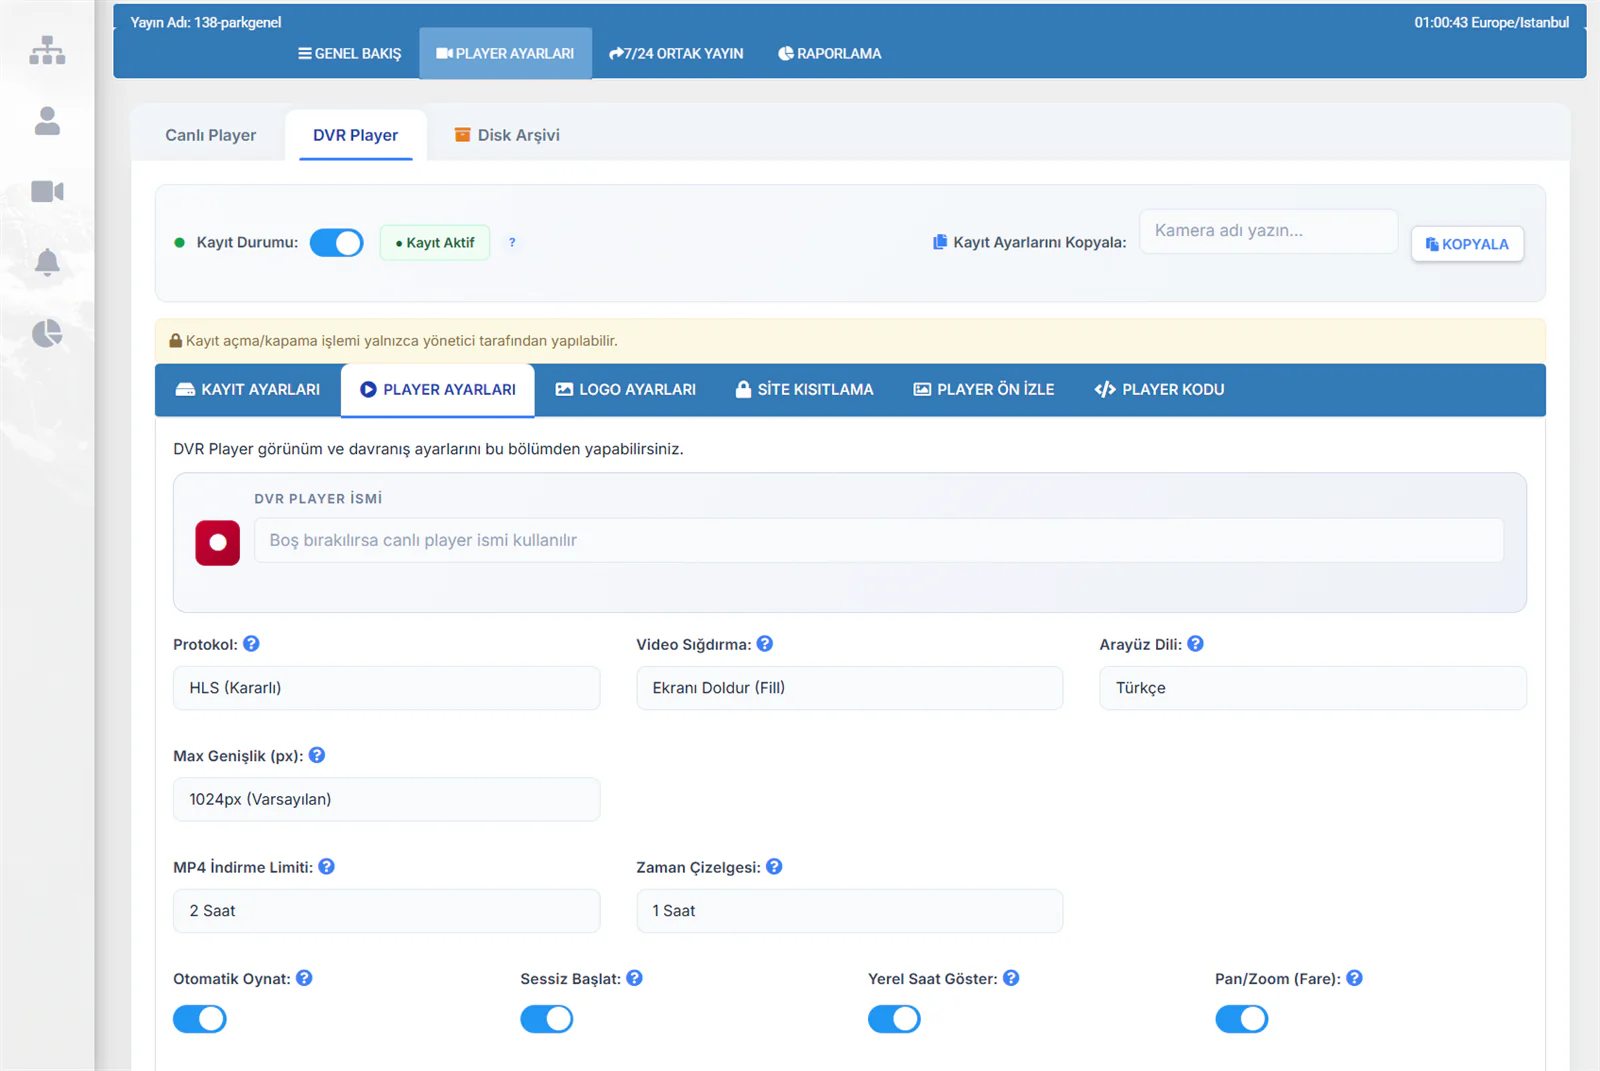
Task: Click the red DVR record icon
Action: [218, 543]
